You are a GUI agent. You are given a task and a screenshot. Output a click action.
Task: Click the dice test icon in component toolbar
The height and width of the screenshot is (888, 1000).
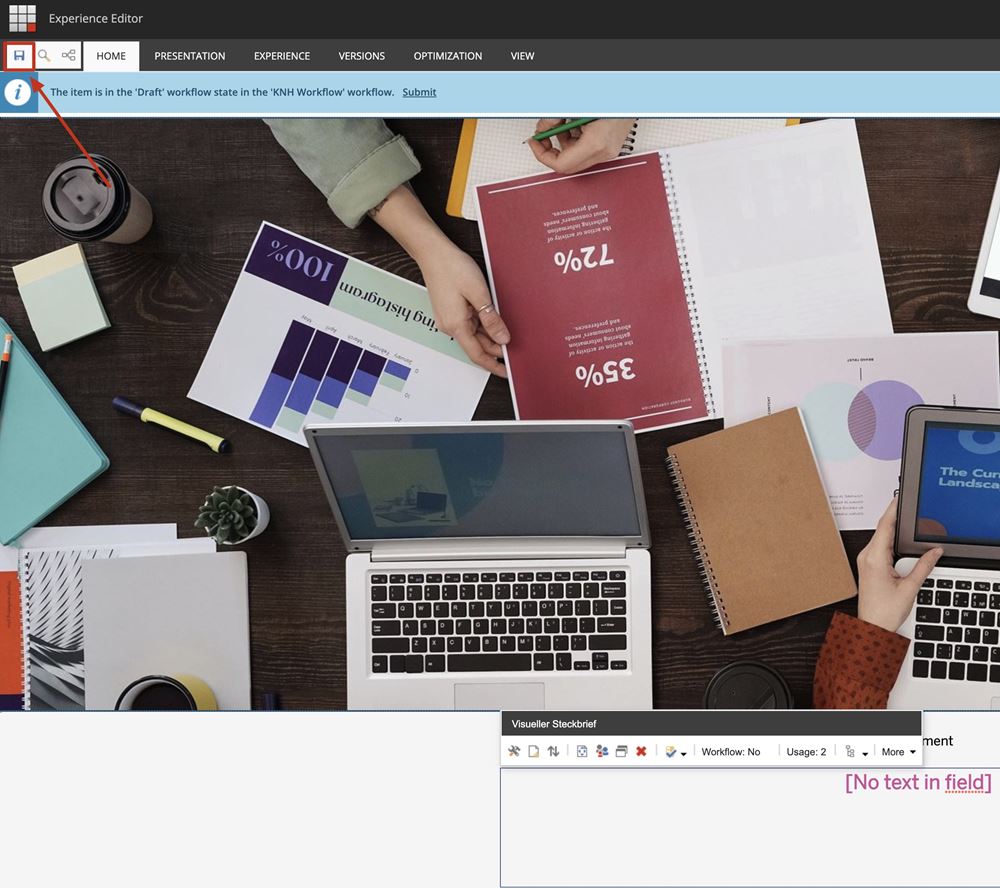coord(582,752)
